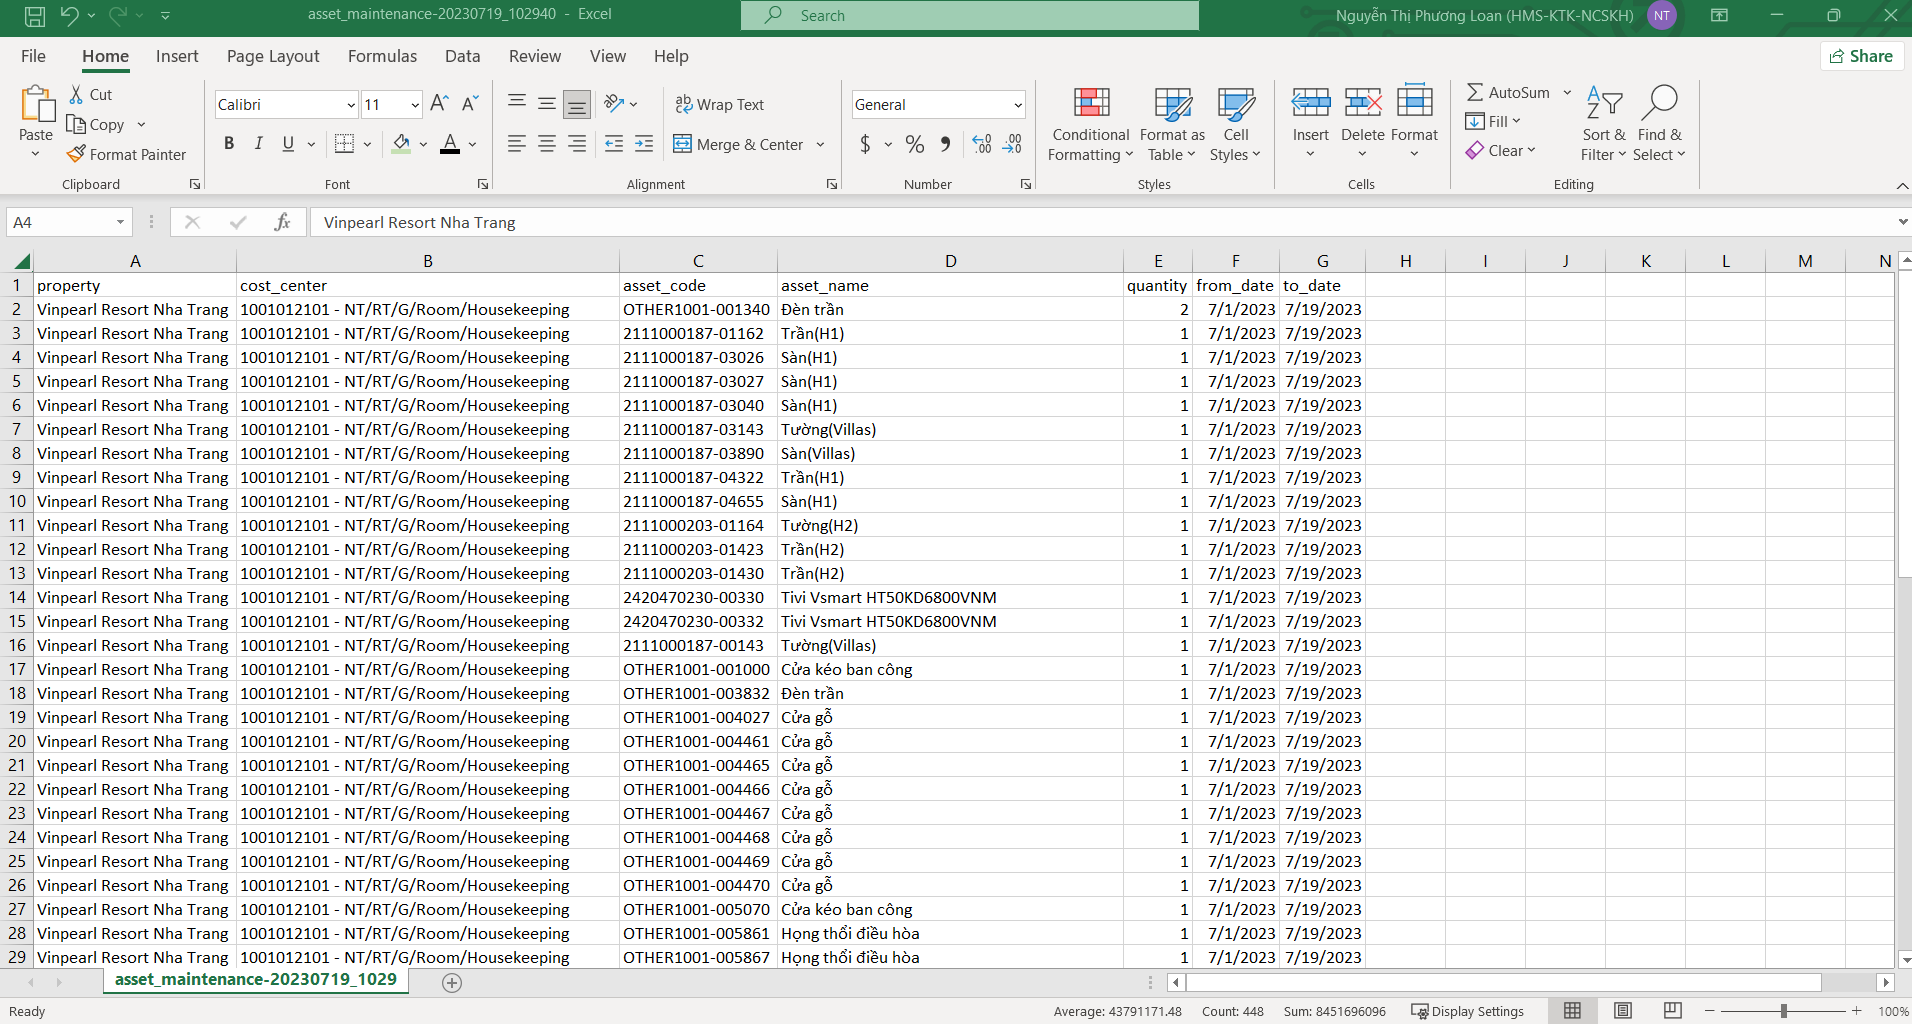Click the zoom slider handle
The image size is (1912, 1024).
pos(1783,1011)
